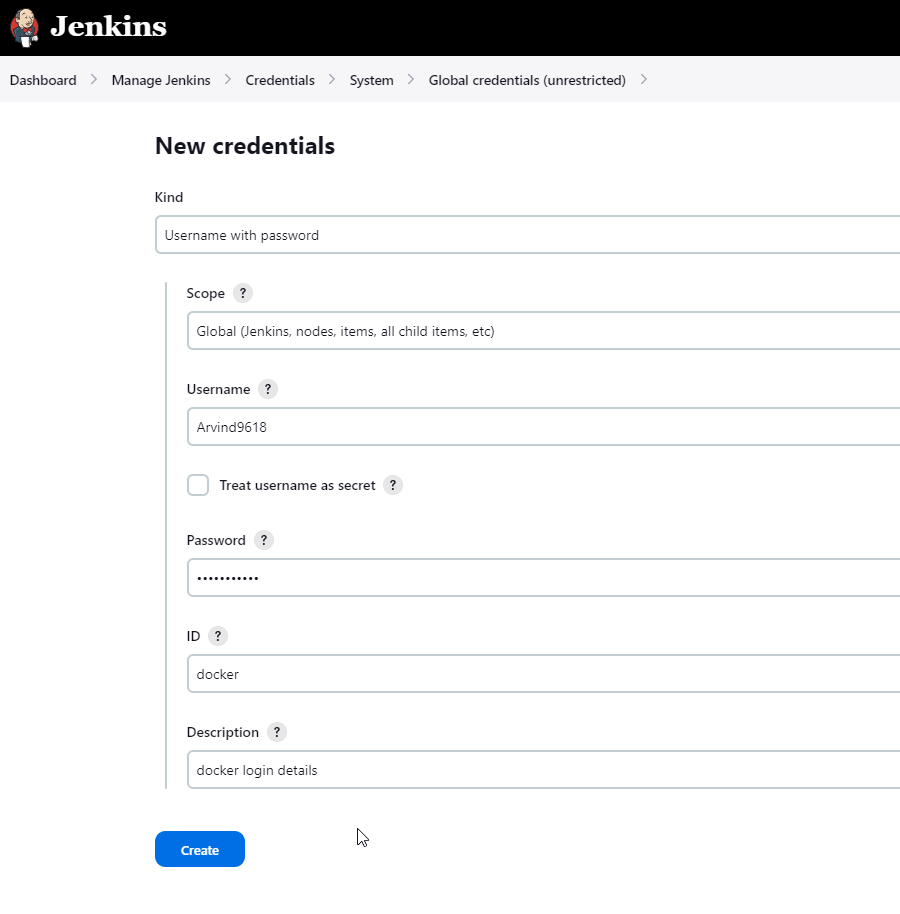Image resolution: width=900 pixels, height=914 pixels.
Task: Click the Jenkins butler logo icon
Action: (26, 27)
